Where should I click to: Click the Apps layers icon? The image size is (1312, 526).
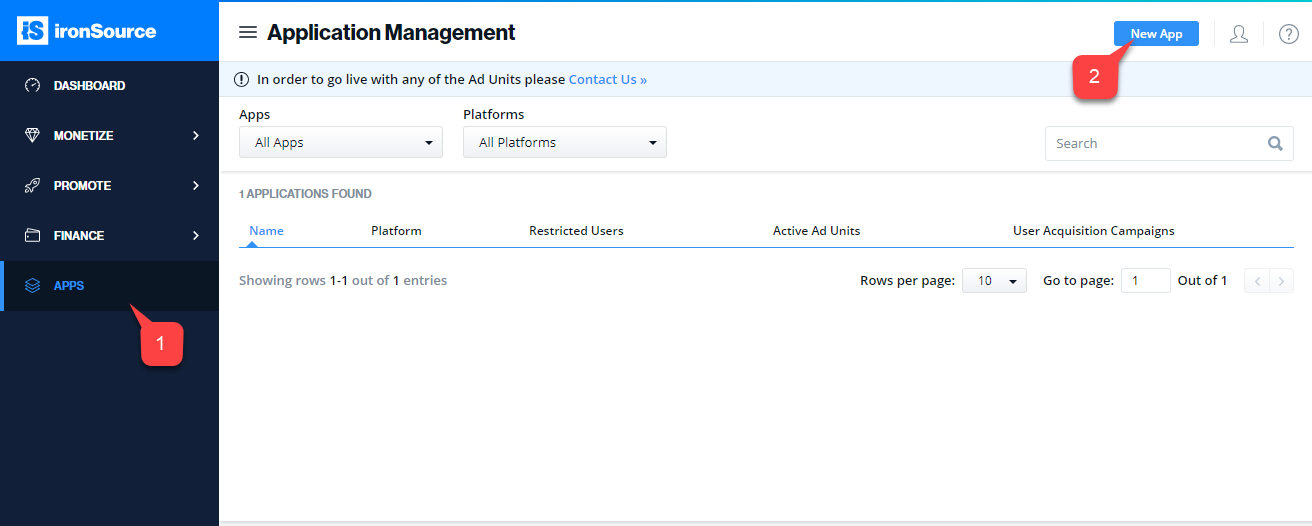click(33, 286)
